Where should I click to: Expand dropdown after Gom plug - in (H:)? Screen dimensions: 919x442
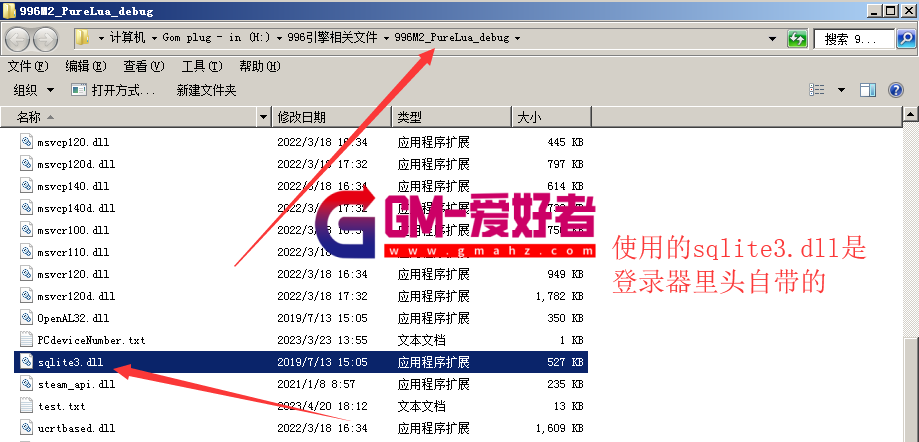coord(278,38)
